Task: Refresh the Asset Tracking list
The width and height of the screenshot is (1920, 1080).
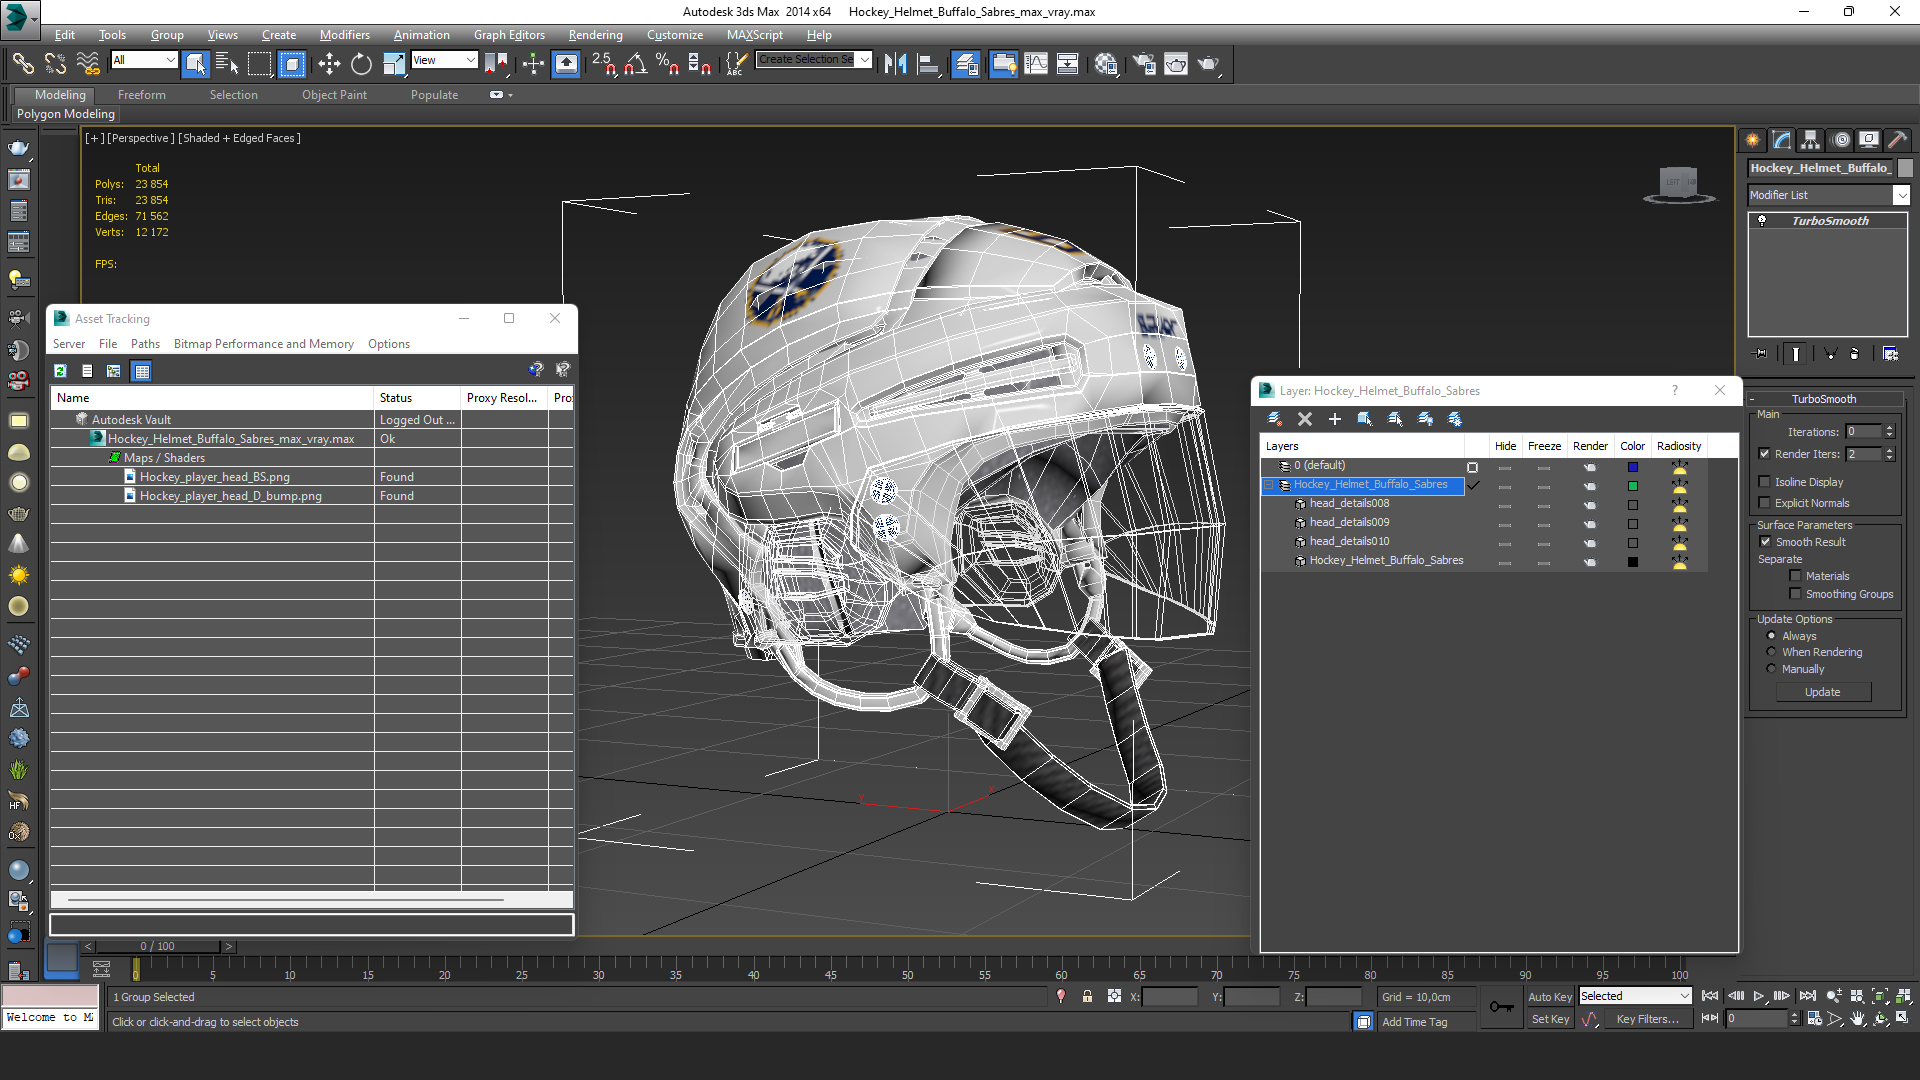Action: [60, 371]
